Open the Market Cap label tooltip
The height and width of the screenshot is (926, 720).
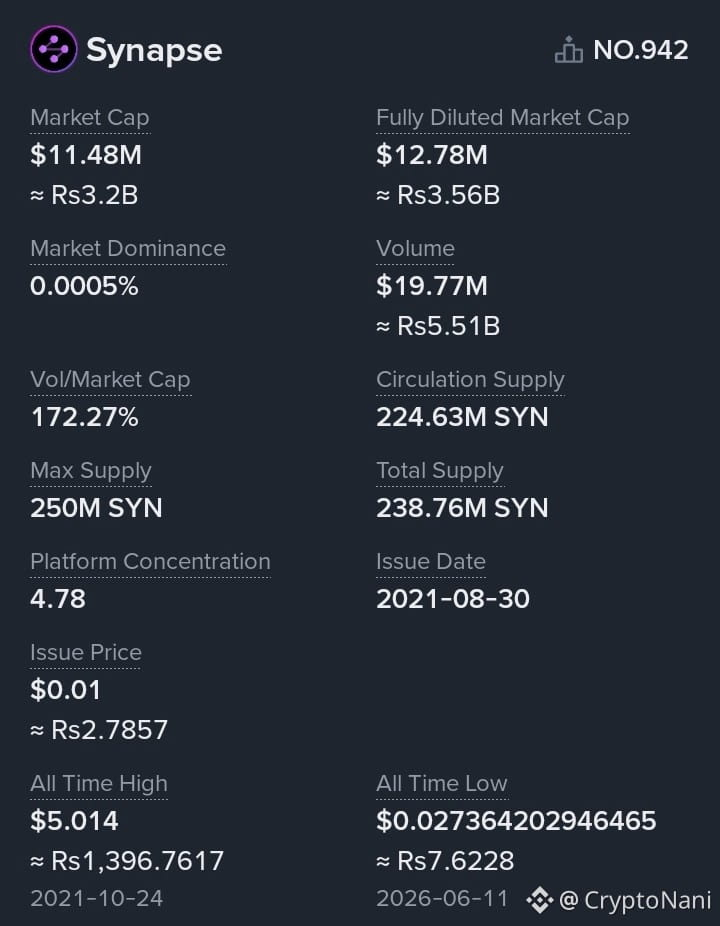90,118
